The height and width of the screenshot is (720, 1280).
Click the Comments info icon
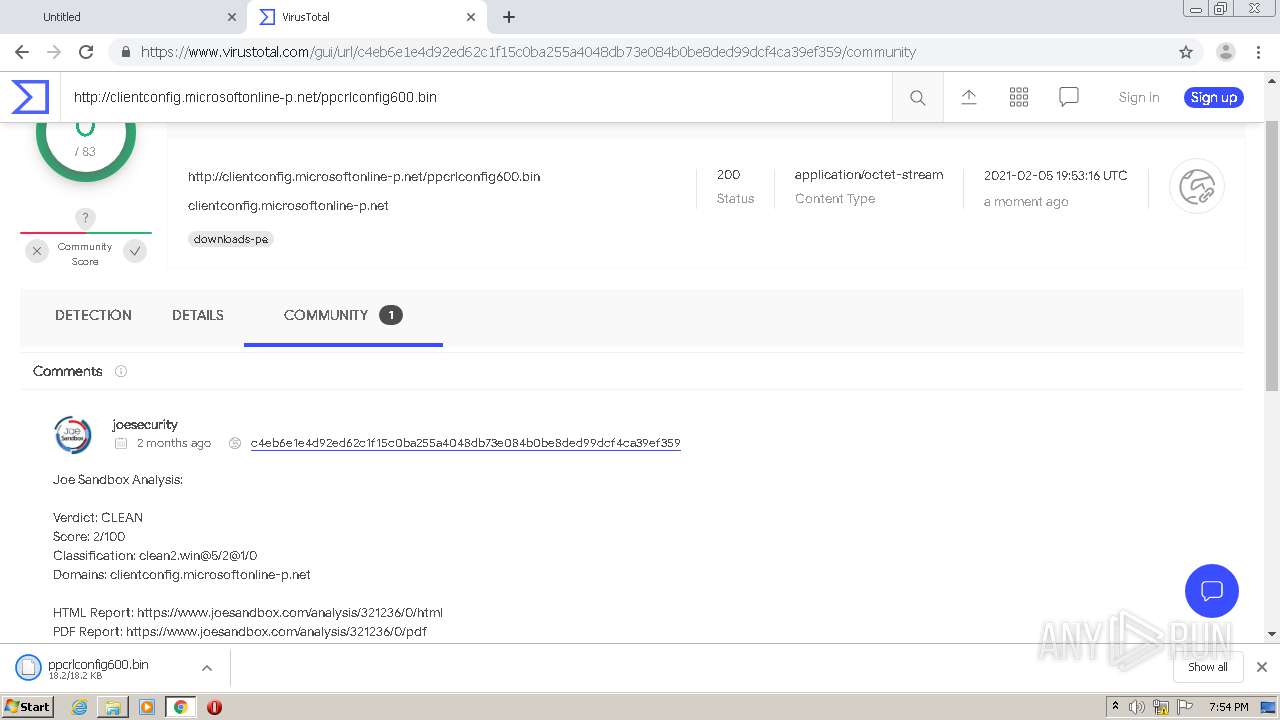click(x=121, y=371)
